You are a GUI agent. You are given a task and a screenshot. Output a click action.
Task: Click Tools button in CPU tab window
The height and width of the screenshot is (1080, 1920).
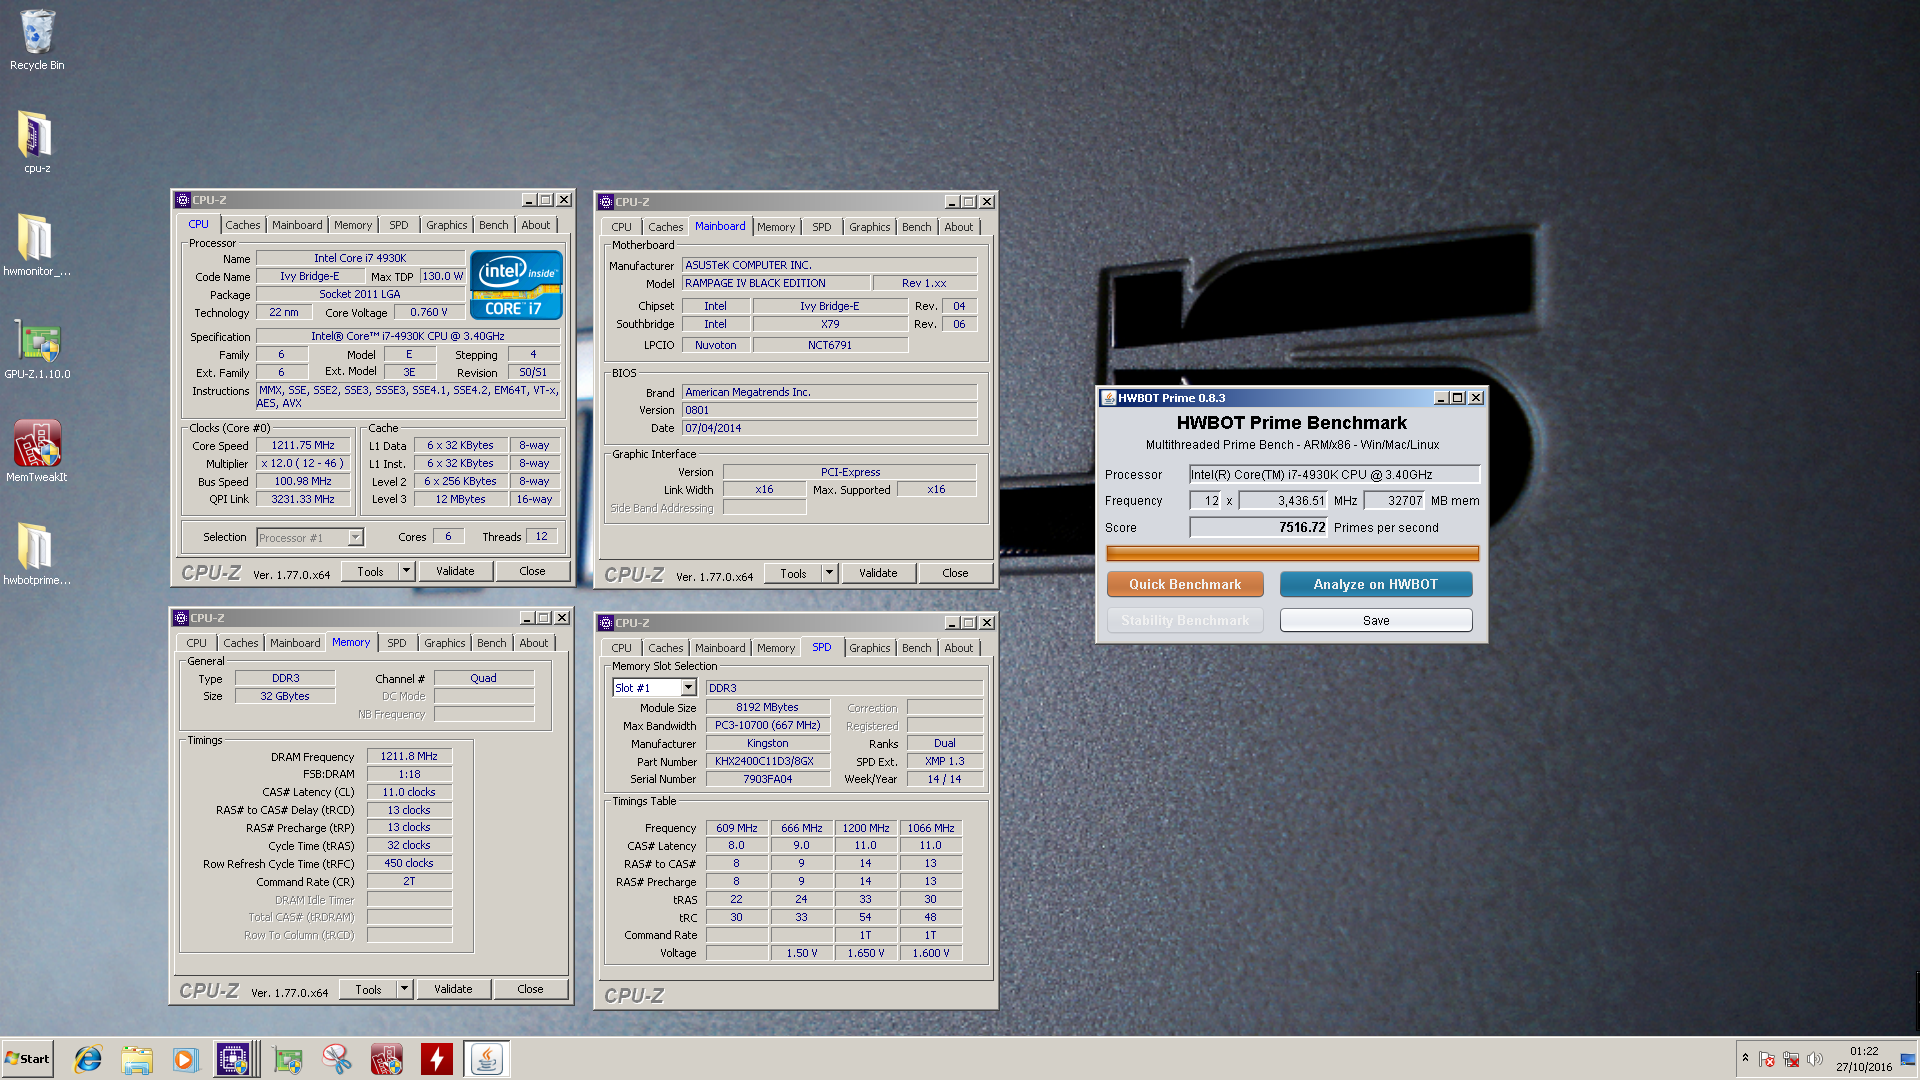pyautogui.click(x=370, y=572)
